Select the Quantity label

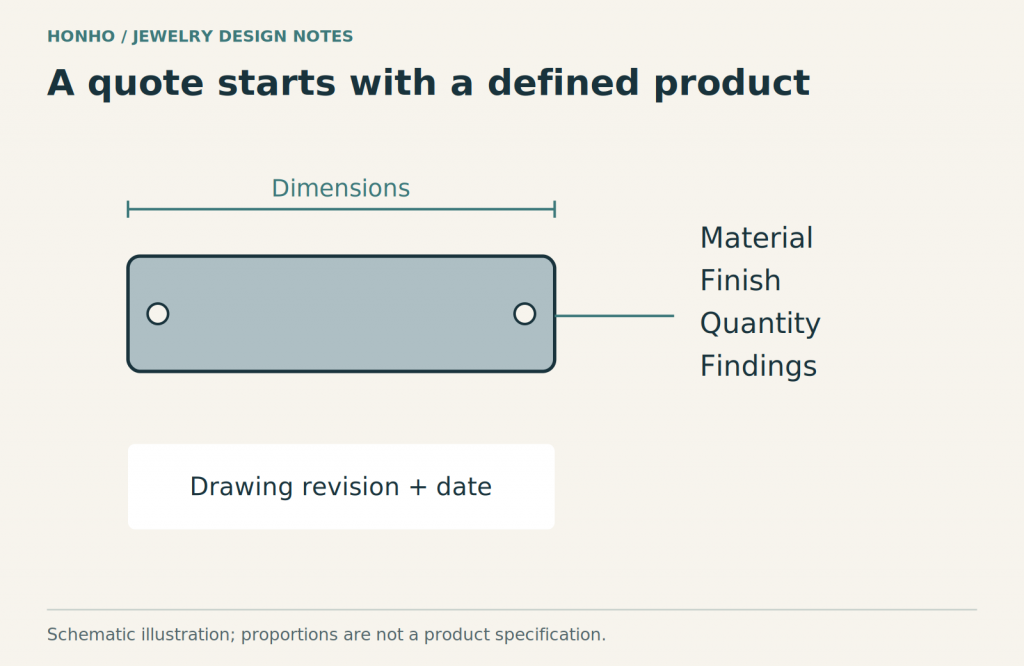coord(760,324)
